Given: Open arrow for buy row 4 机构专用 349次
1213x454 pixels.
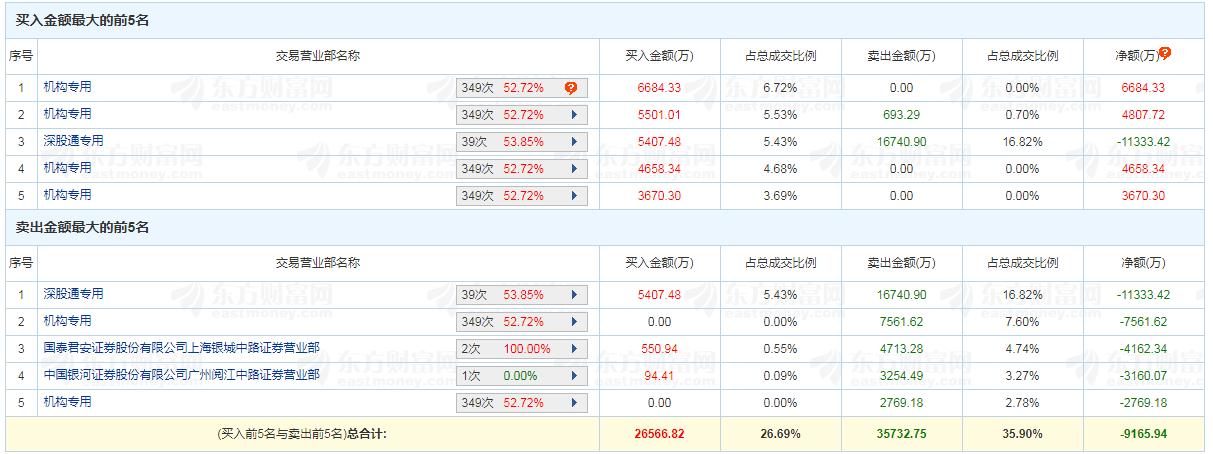Looking at the screenshot, I should [574, 168].
